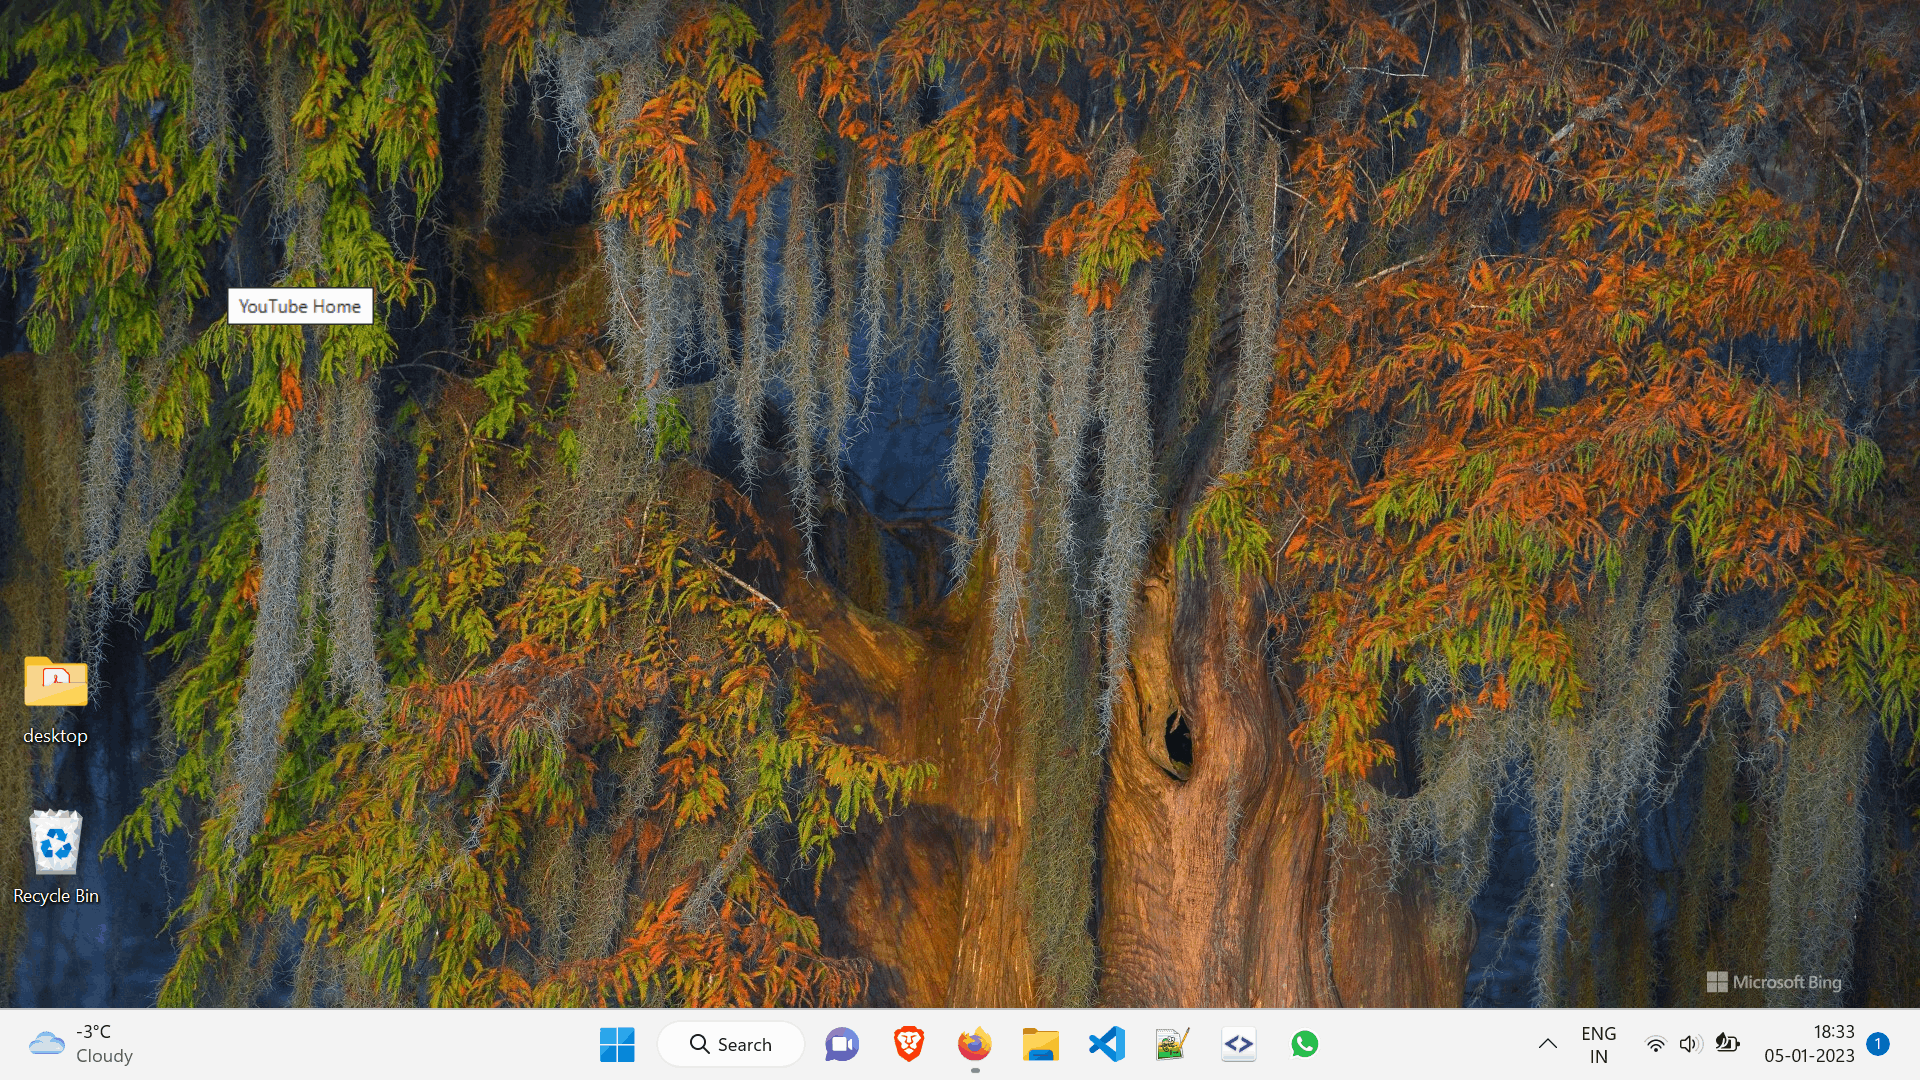This screenshot has height=1080, width=1920.
Task: Click the battery status tray icon
Action: pos(1727,1044)
